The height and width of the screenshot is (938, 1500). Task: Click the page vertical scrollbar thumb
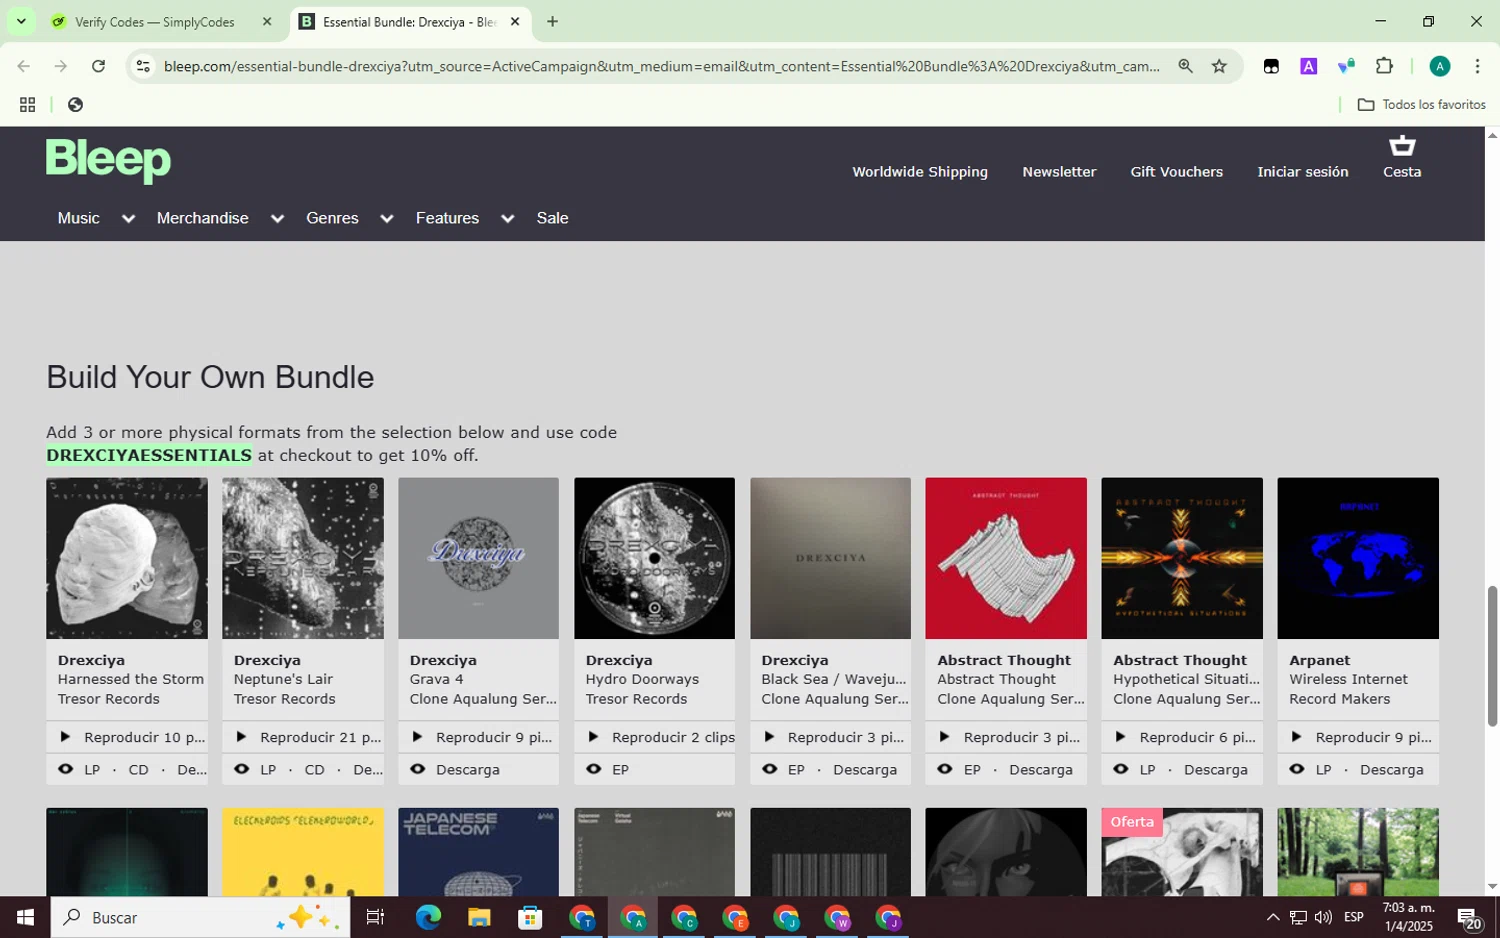[x=1492, y=655]
